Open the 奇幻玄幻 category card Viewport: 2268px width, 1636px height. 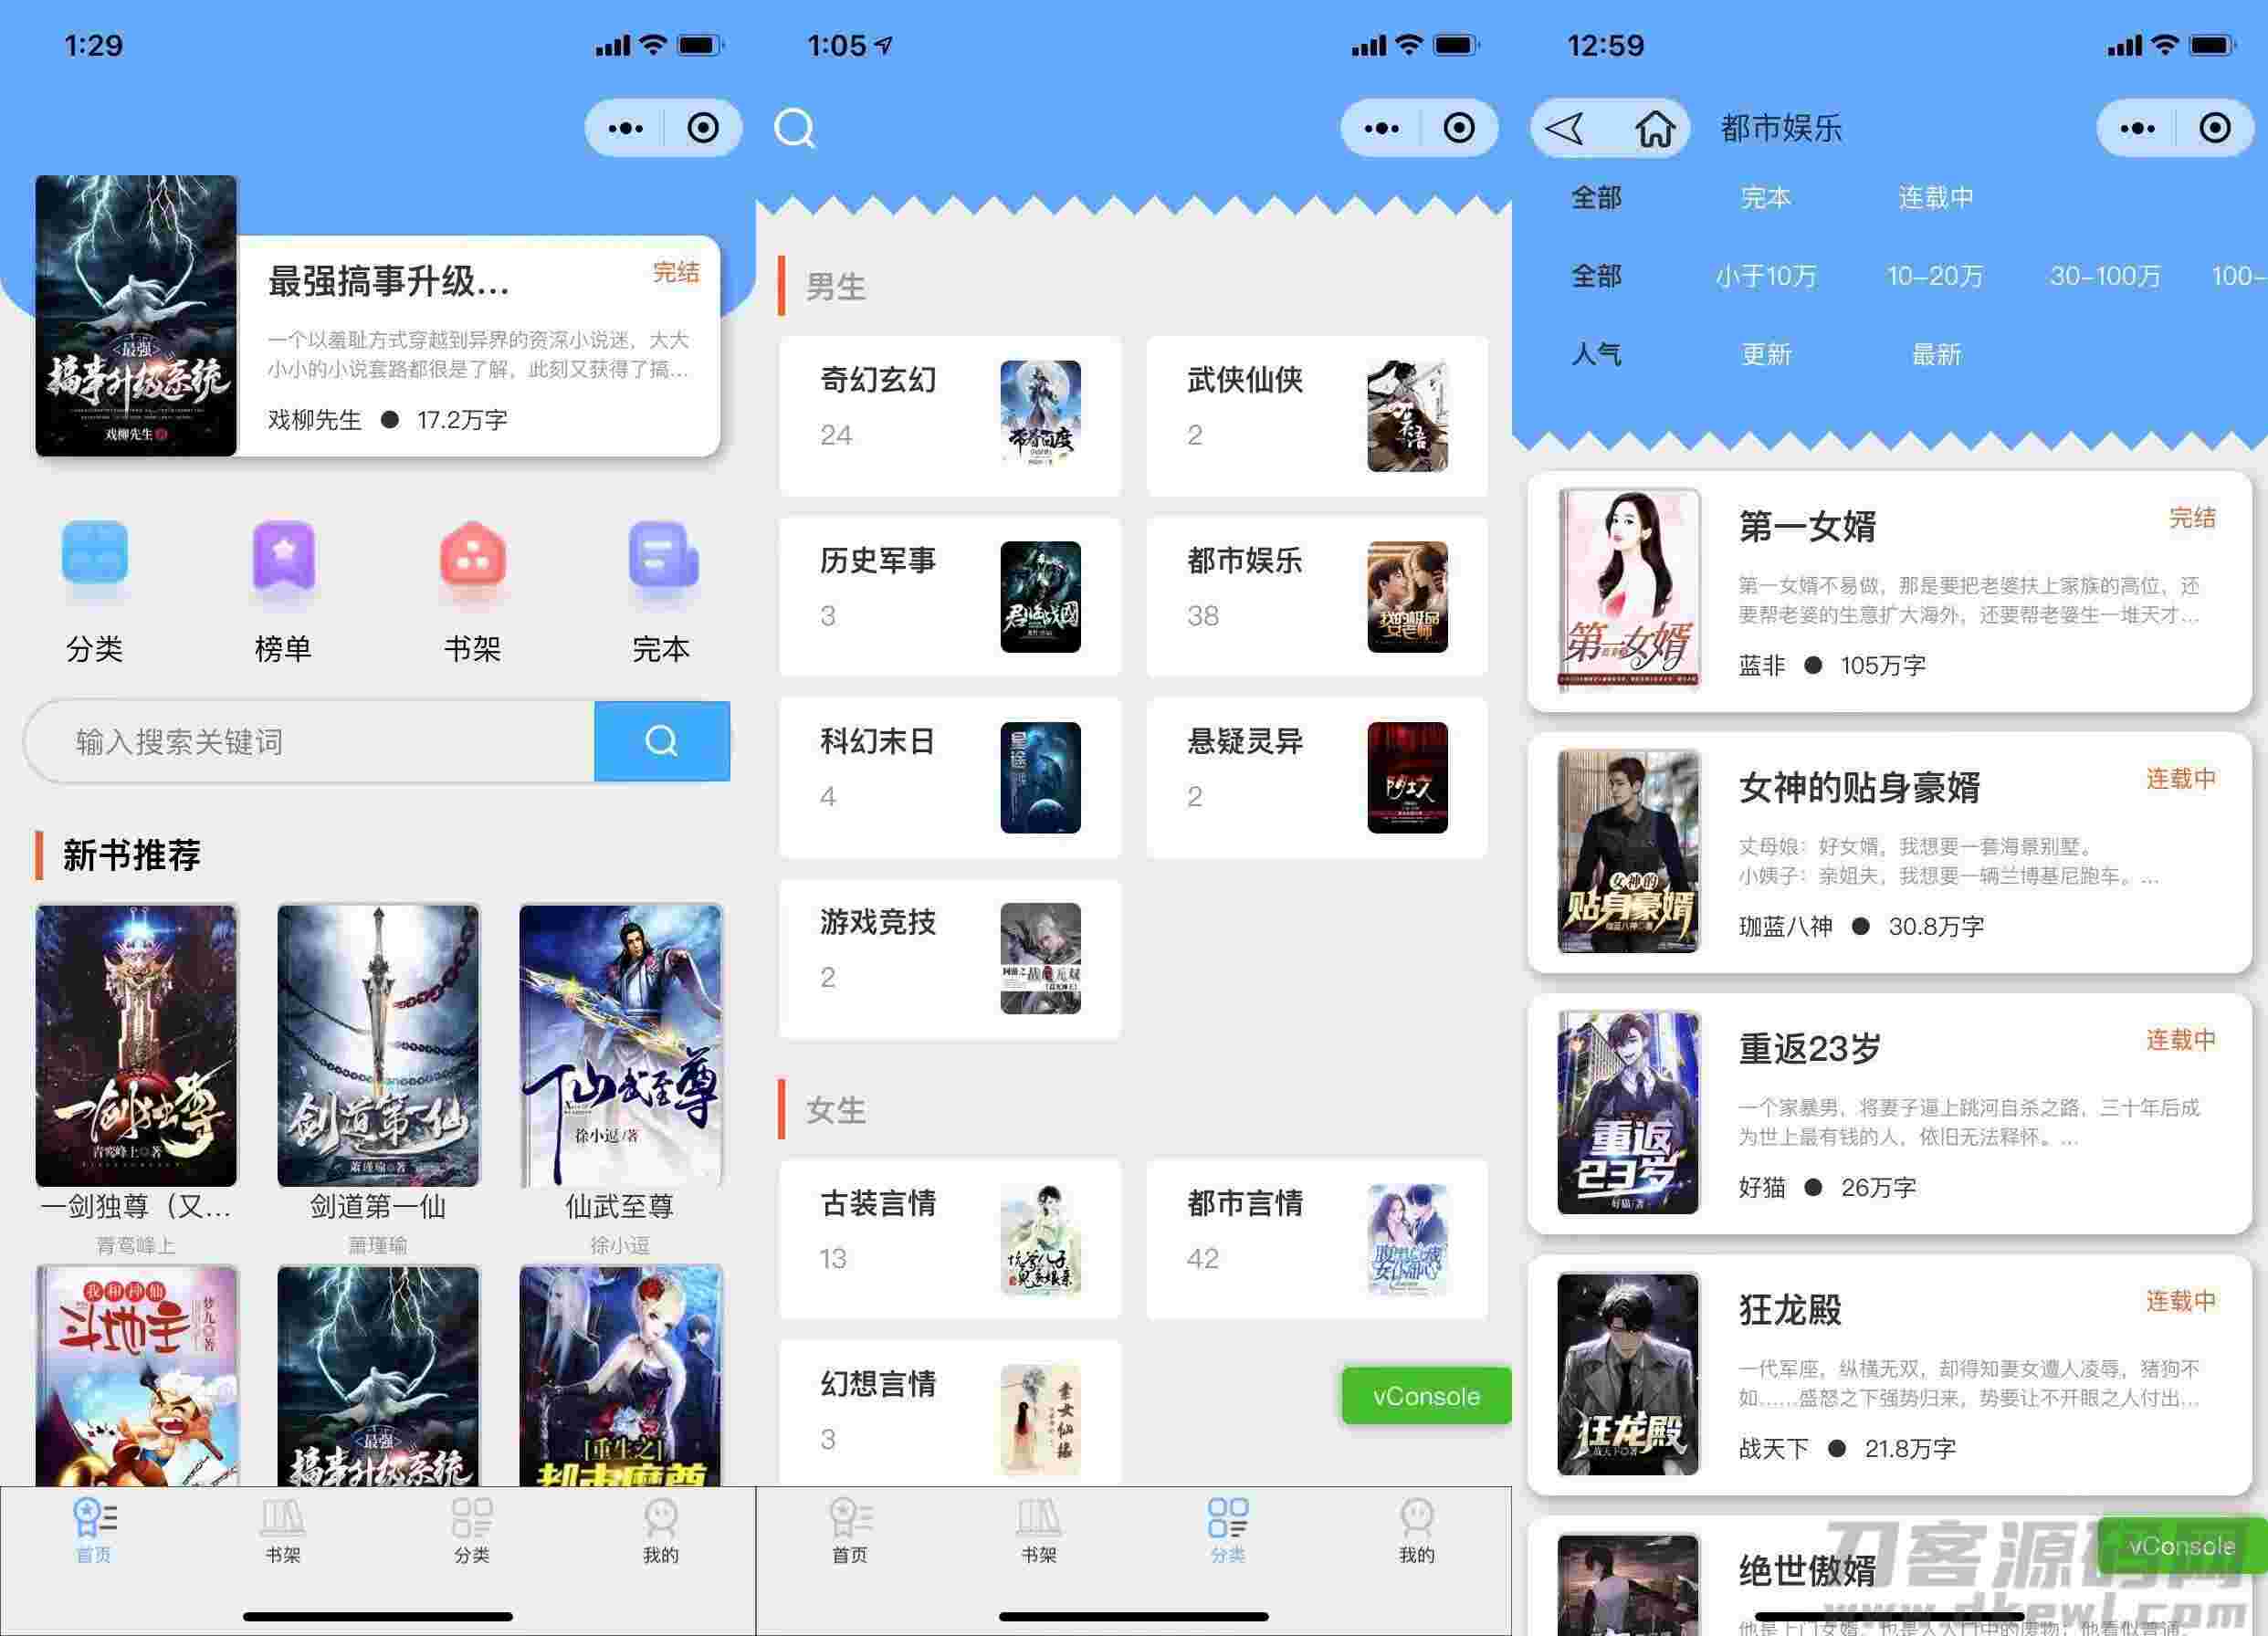point(949,416)
